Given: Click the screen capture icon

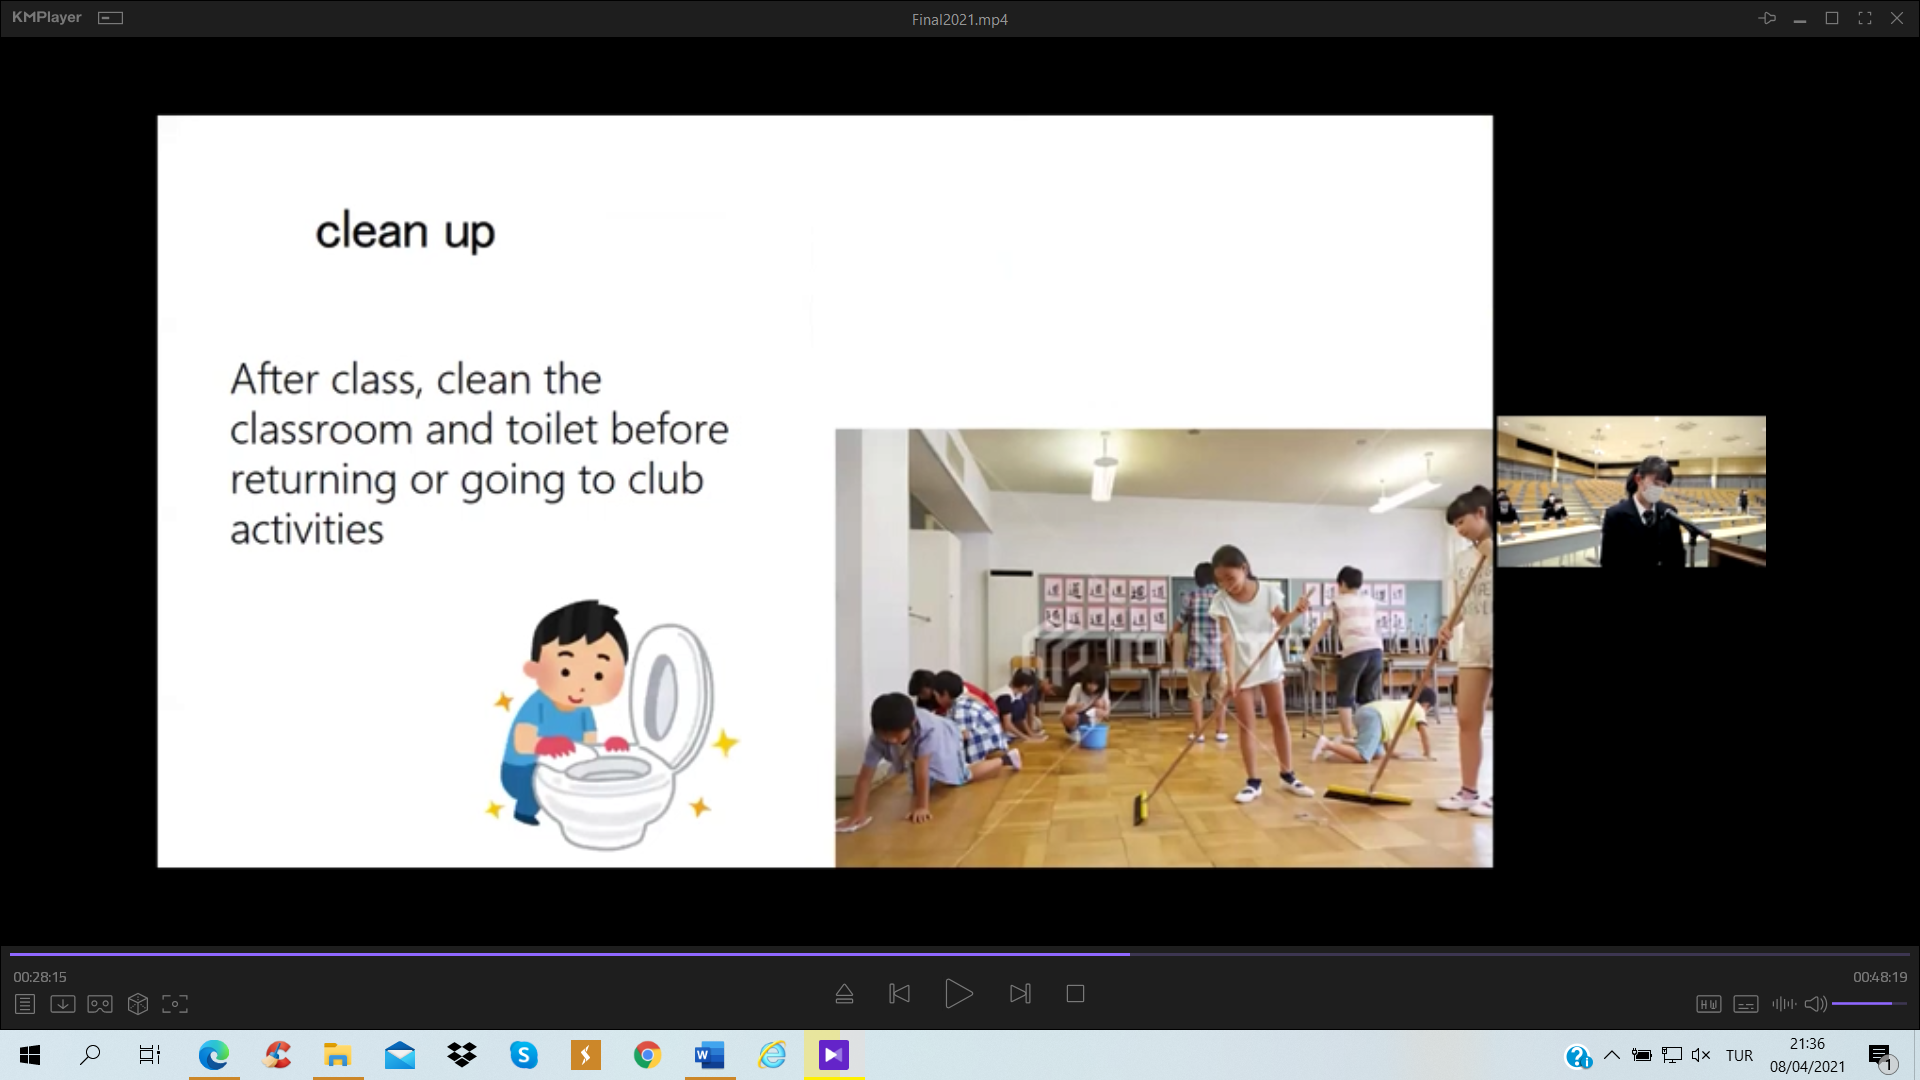Looking at the screenshot, I should 175,1003.
